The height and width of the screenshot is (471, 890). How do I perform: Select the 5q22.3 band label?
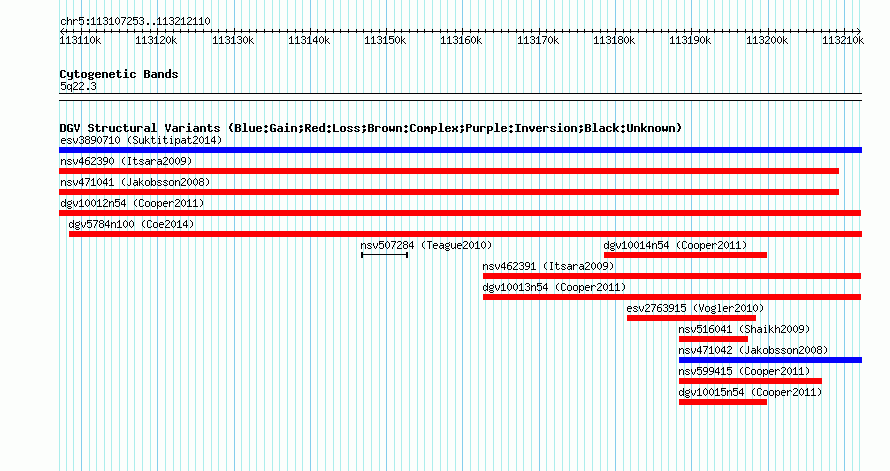78,86
